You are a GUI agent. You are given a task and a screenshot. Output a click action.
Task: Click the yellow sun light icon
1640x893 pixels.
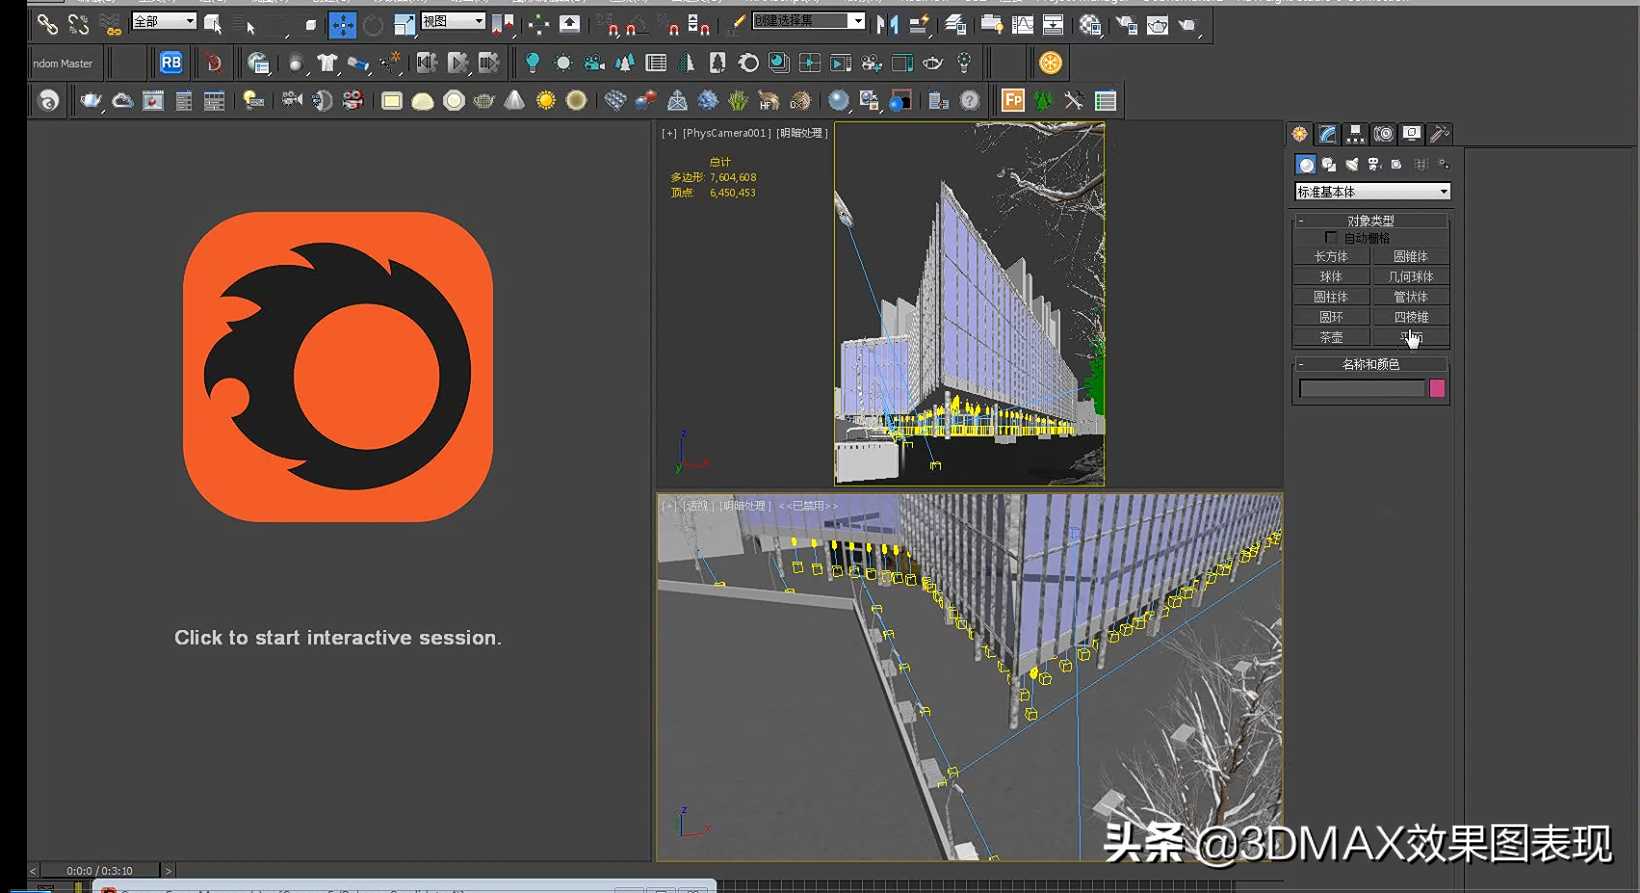point(546,100)
